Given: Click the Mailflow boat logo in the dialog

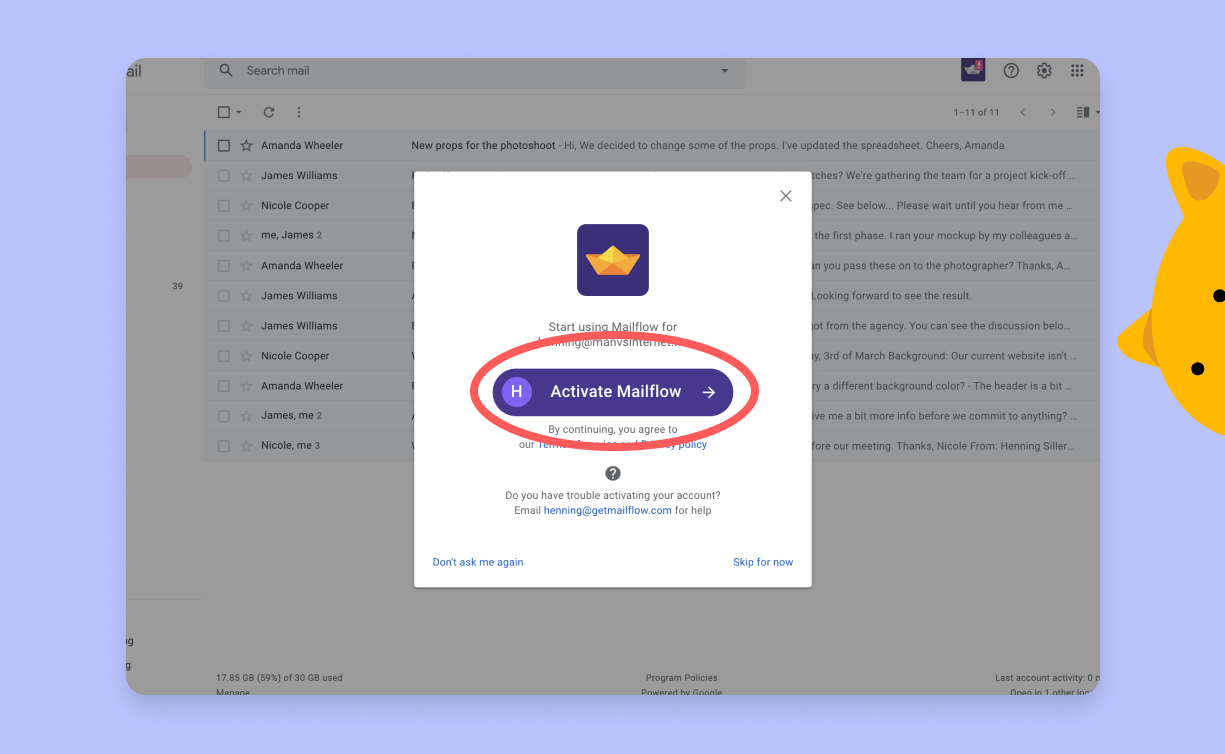Looking at the screenshot, I should click(x=613, y=260).
